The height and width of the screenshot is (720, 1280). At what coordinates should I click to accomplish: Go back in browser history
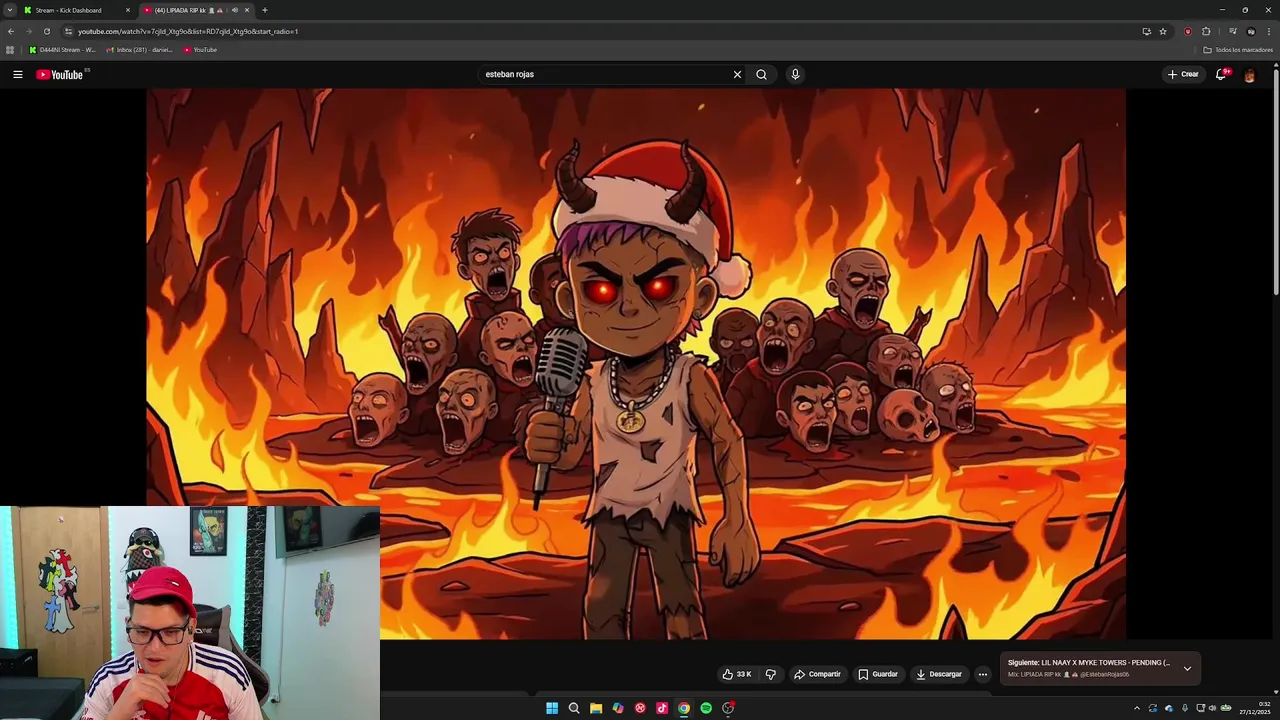point(11,31)
